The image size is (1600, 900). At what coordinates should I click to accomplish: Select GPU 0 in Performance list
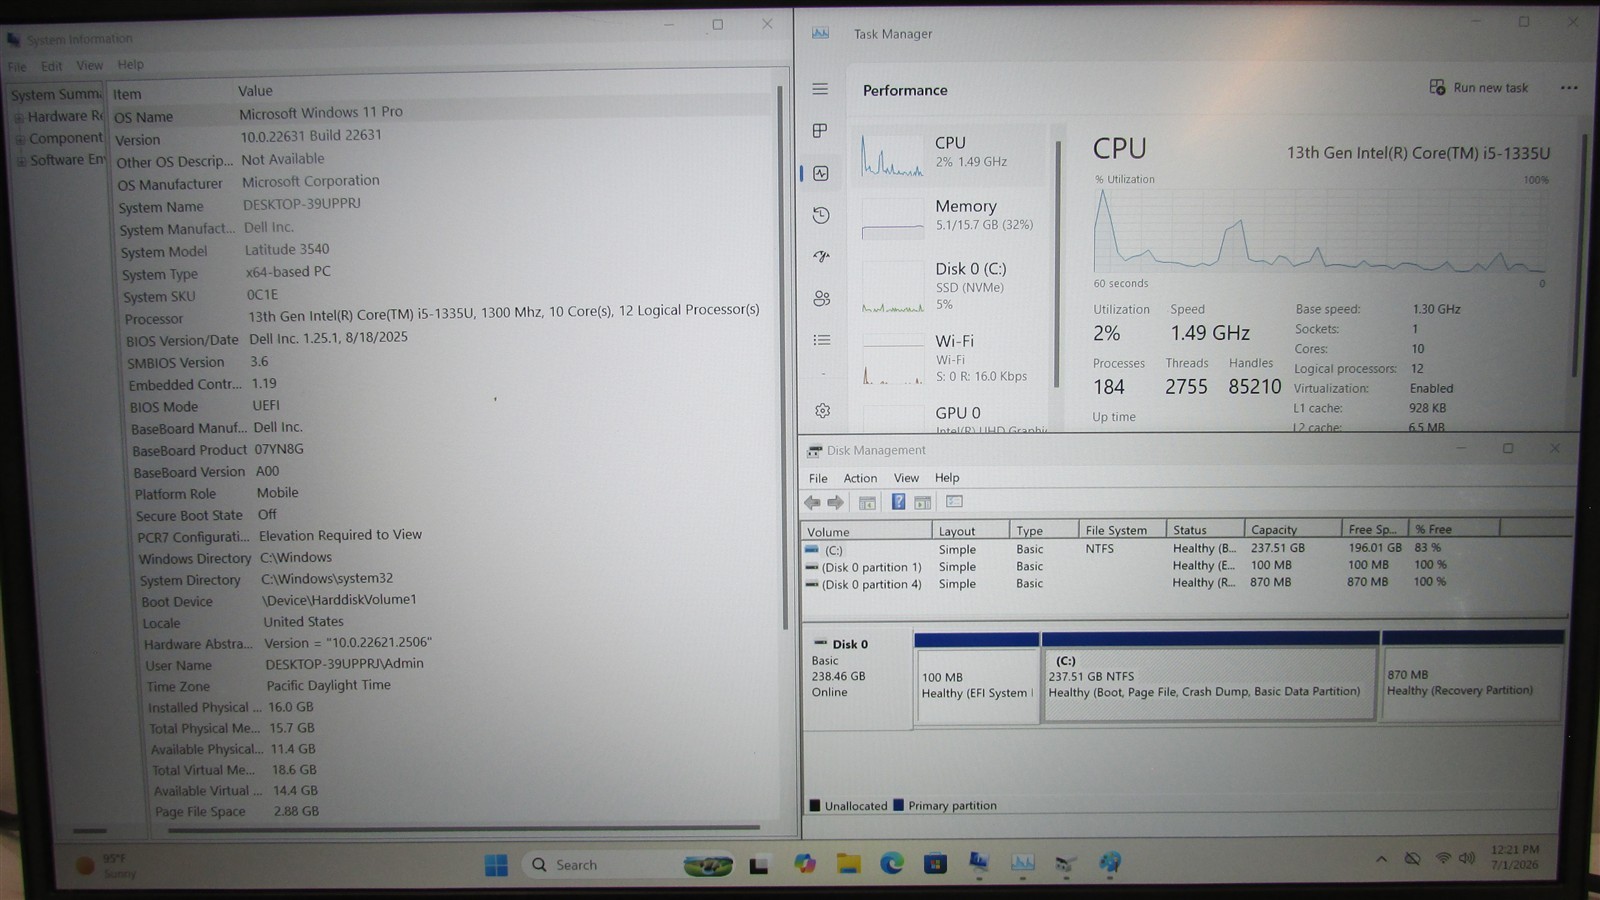949,417
